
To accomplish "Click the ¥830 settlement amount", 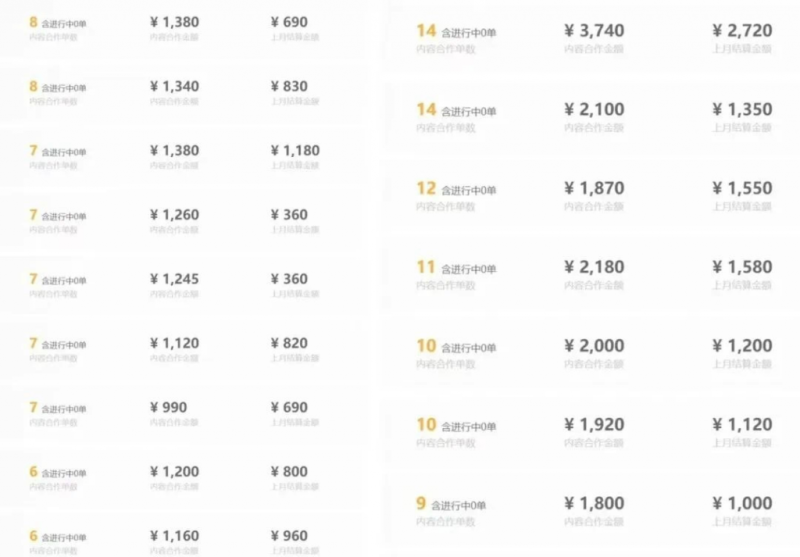I will pos(289,86).
